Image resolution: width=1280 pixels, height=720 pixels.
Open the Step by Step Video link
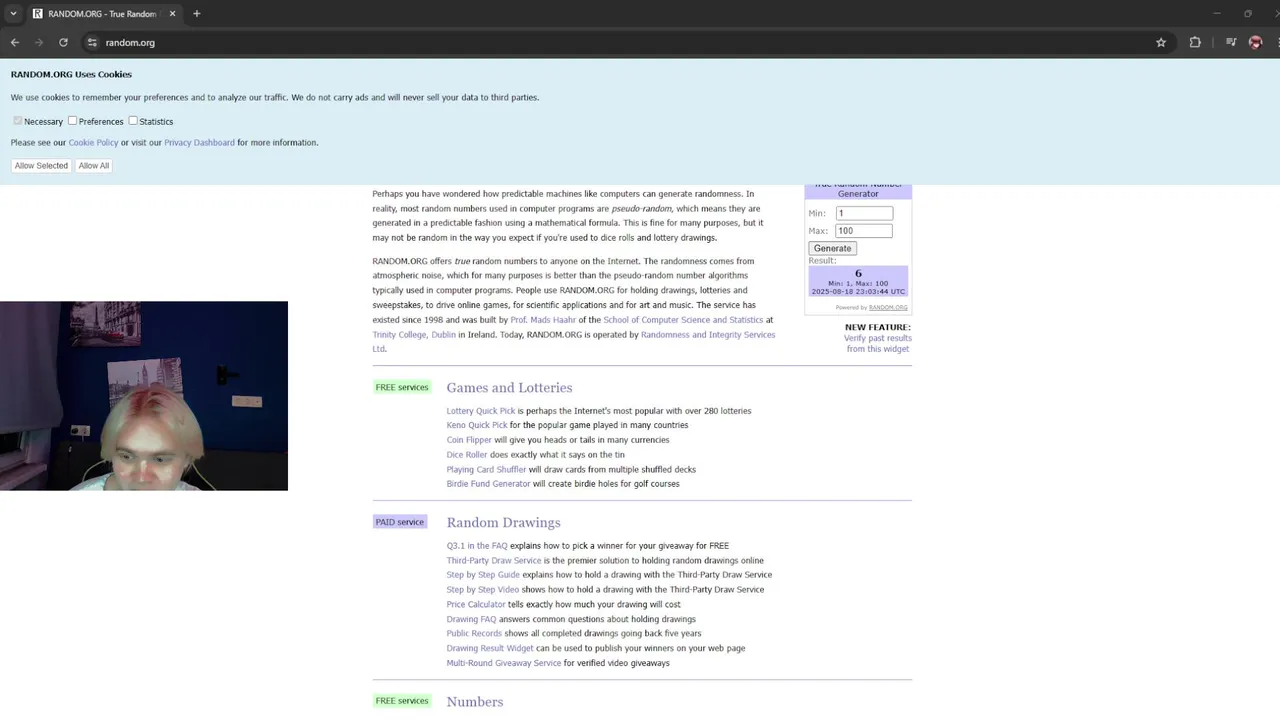[483, 590]
